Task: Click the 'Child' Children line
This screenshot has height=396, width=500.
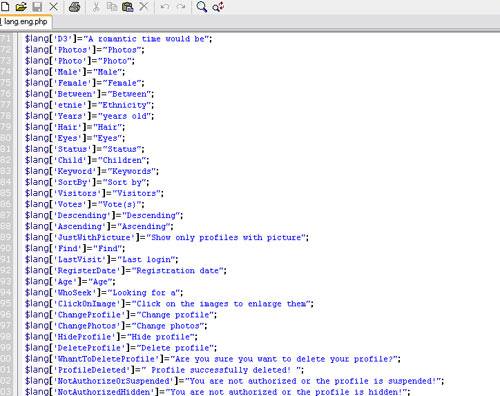Action: (87, 160)
